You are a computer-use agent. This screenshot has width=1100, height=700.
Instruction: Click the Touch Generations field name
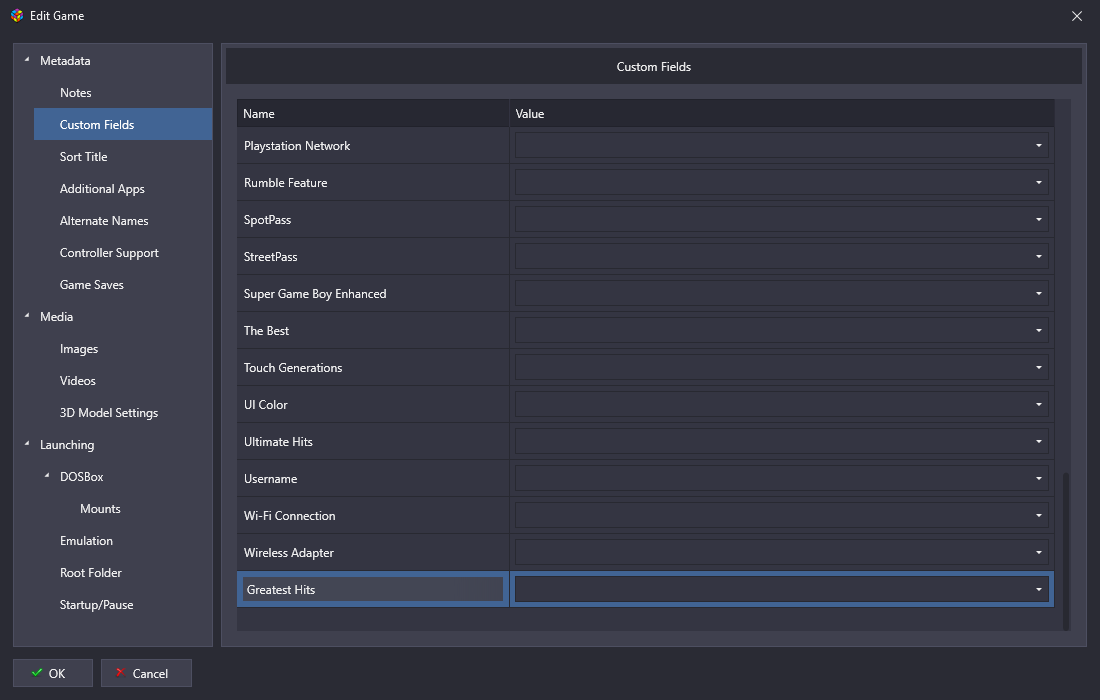(293, 368)
